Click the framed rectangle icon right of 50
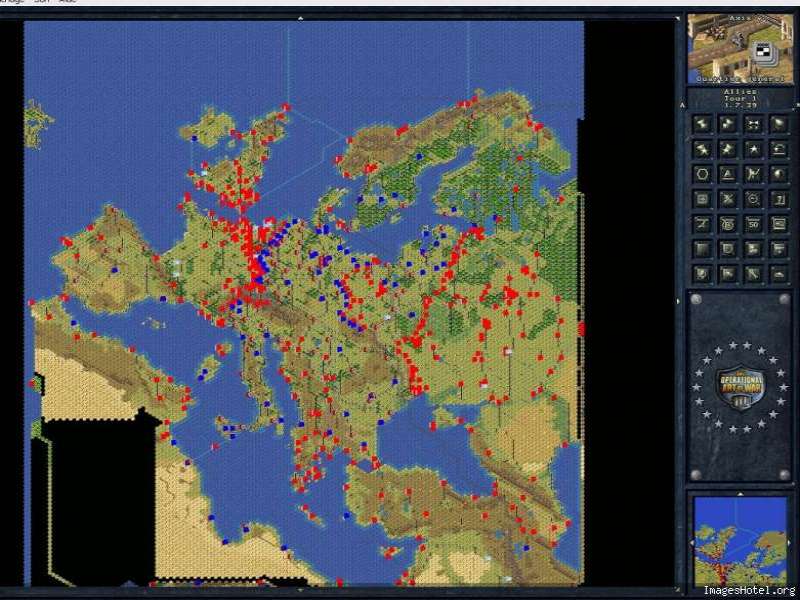This screenshot has height=600, width=800. [779, 224]
